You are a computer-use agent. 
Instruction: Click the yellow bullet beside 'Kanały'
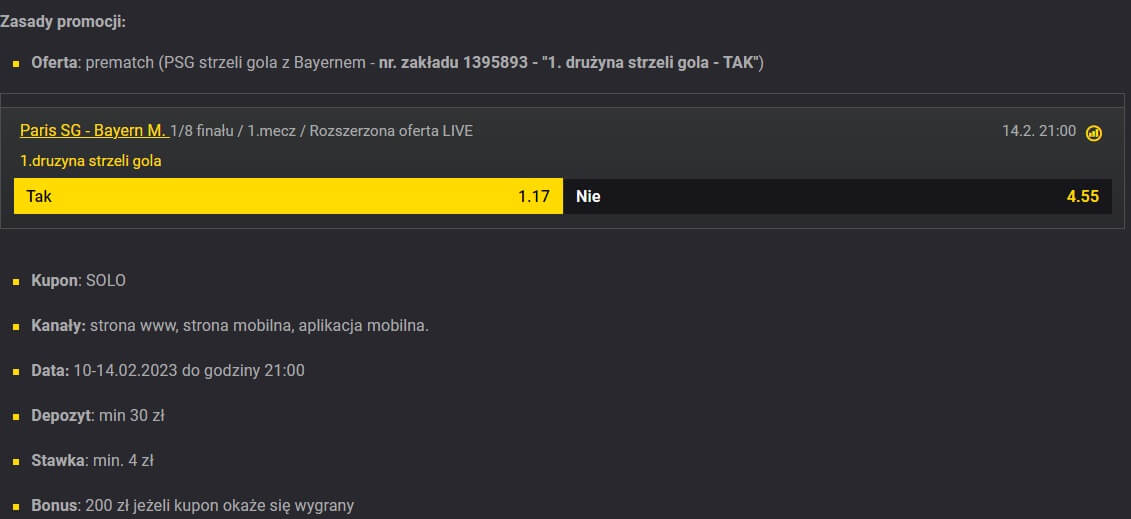tap(16, 327)
